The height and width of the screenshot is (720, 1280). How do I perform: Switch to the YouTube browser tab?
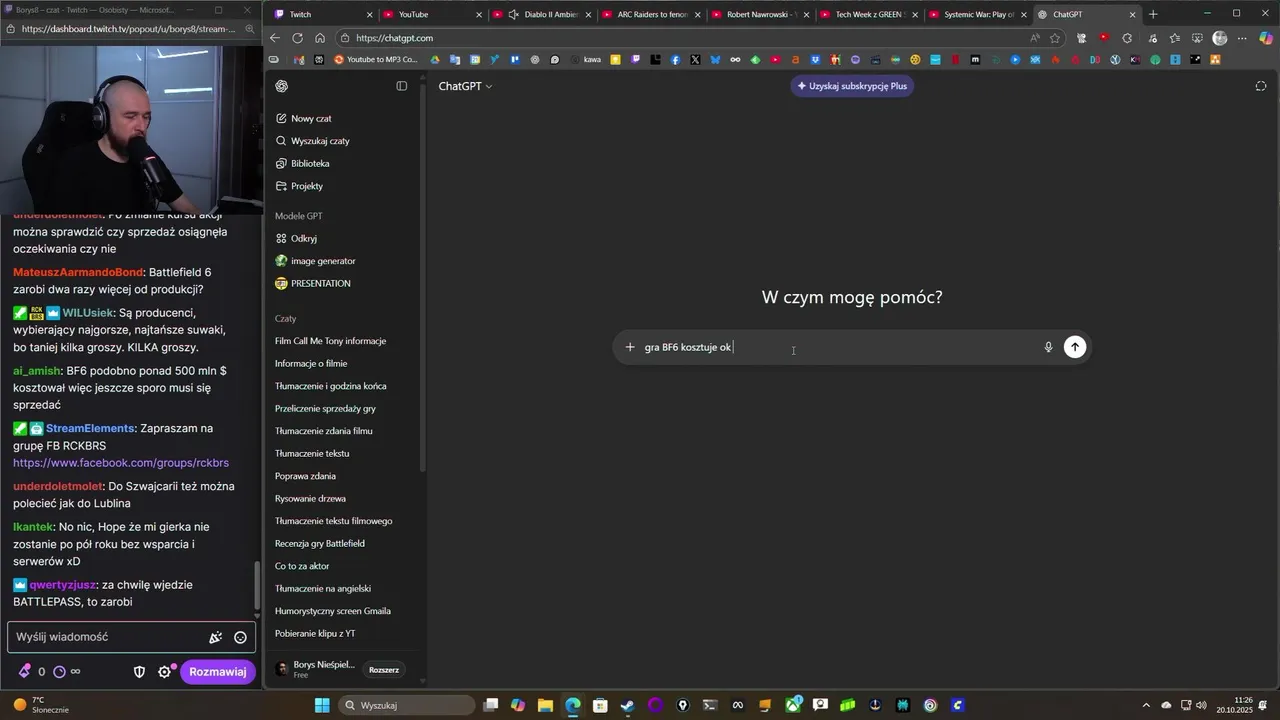coord(433,14)
